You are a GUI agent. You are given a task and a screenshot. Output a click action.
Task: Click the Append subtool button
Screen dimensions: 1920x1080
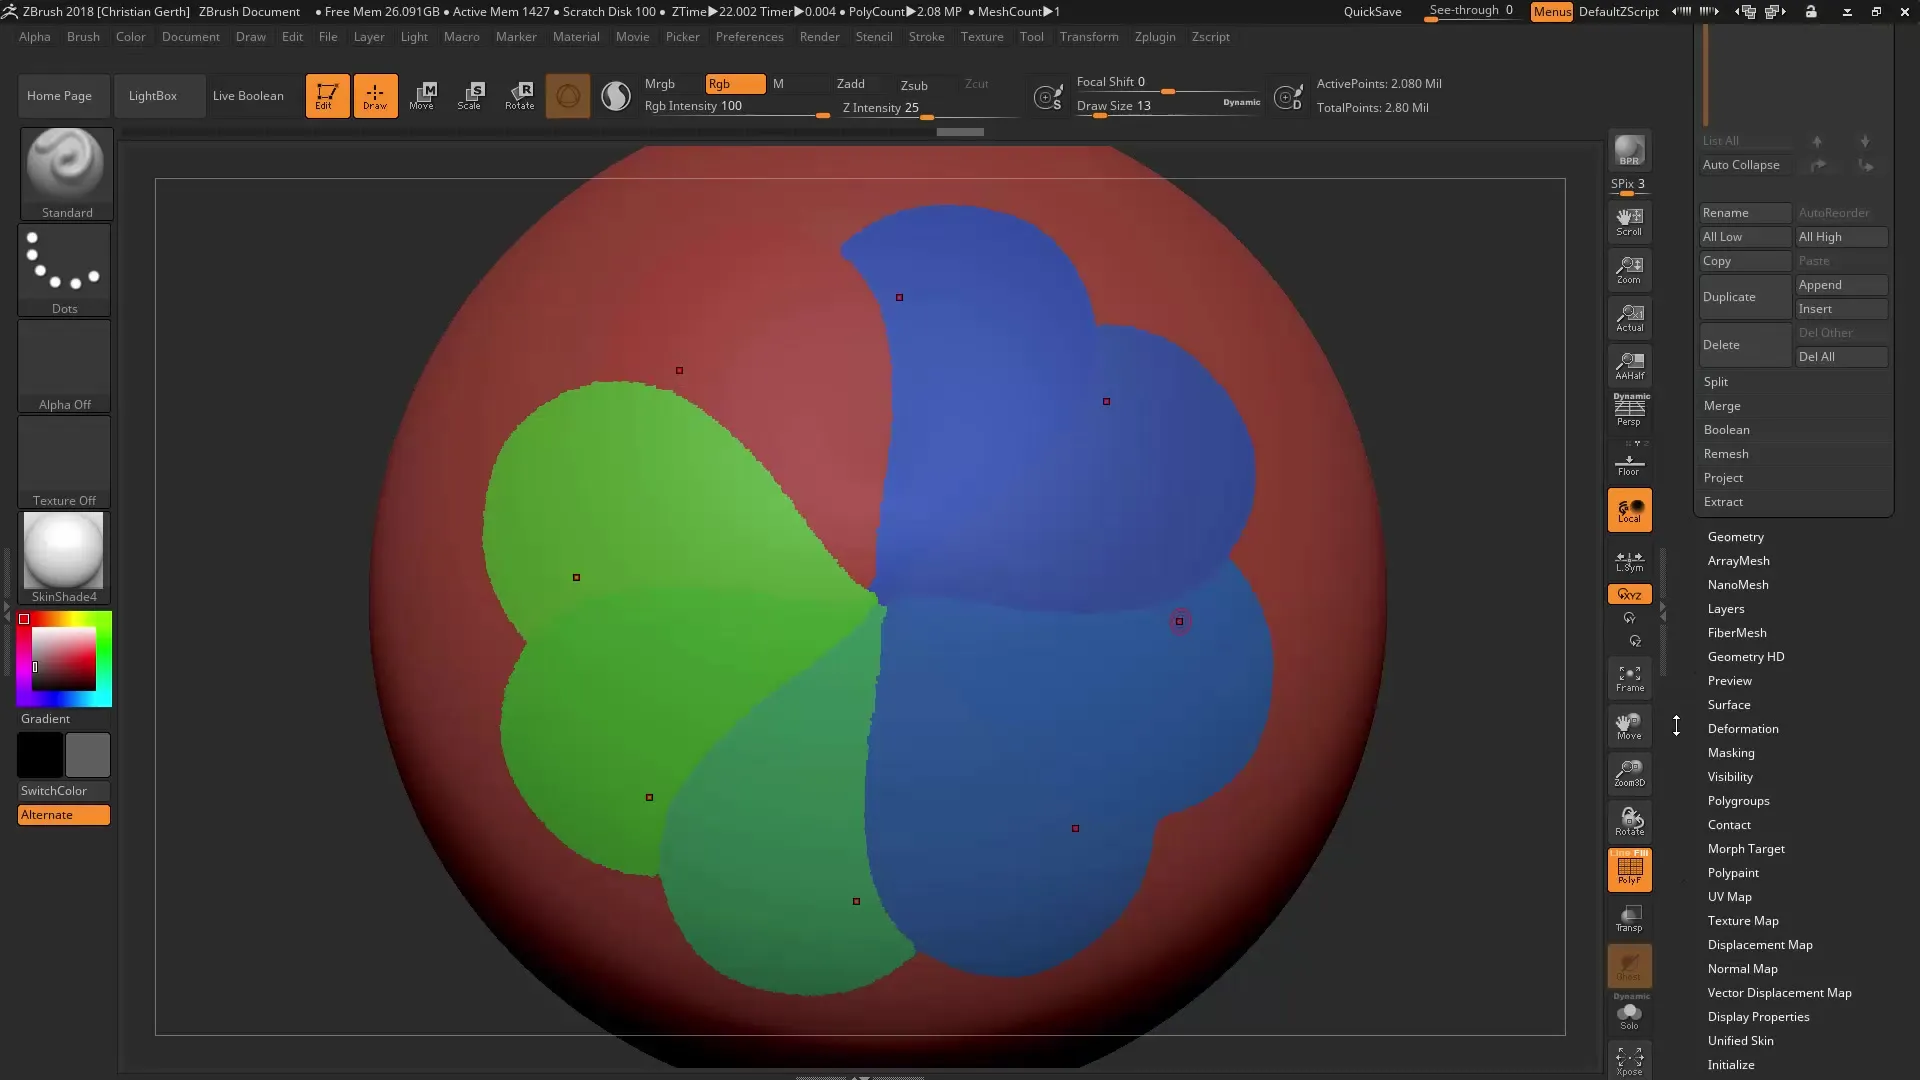[x=1841, y=285]
